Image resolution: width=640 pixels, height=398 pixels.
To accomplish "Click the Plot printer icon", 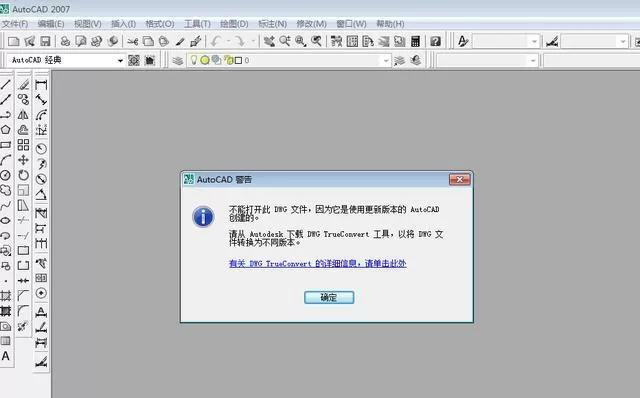I will point(65,41).
